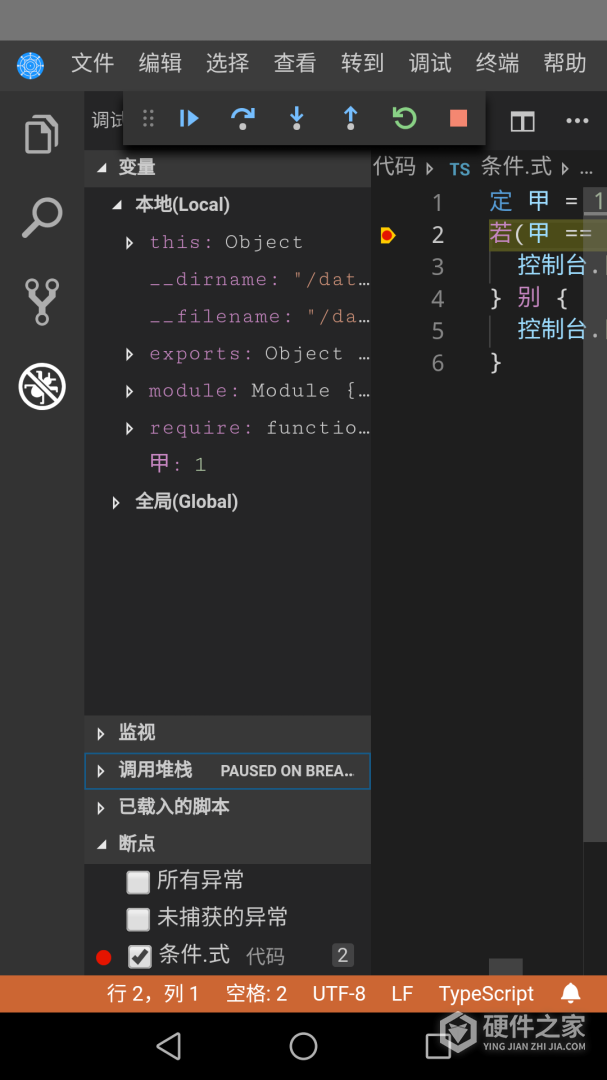This screenshot has width=607, height=1080.
Task: Stop the debugger with red square
Action: 458,119
